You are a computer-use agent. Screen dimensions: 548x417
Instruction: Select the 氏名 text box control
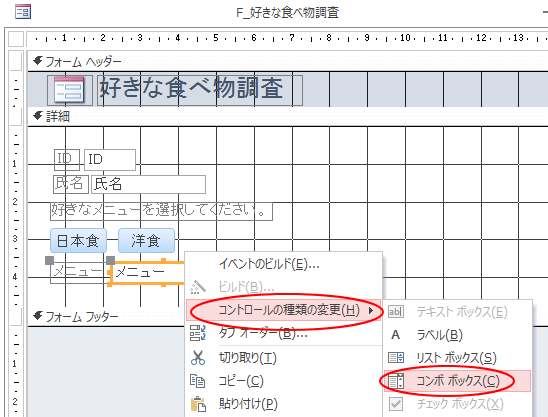[148, 184]
